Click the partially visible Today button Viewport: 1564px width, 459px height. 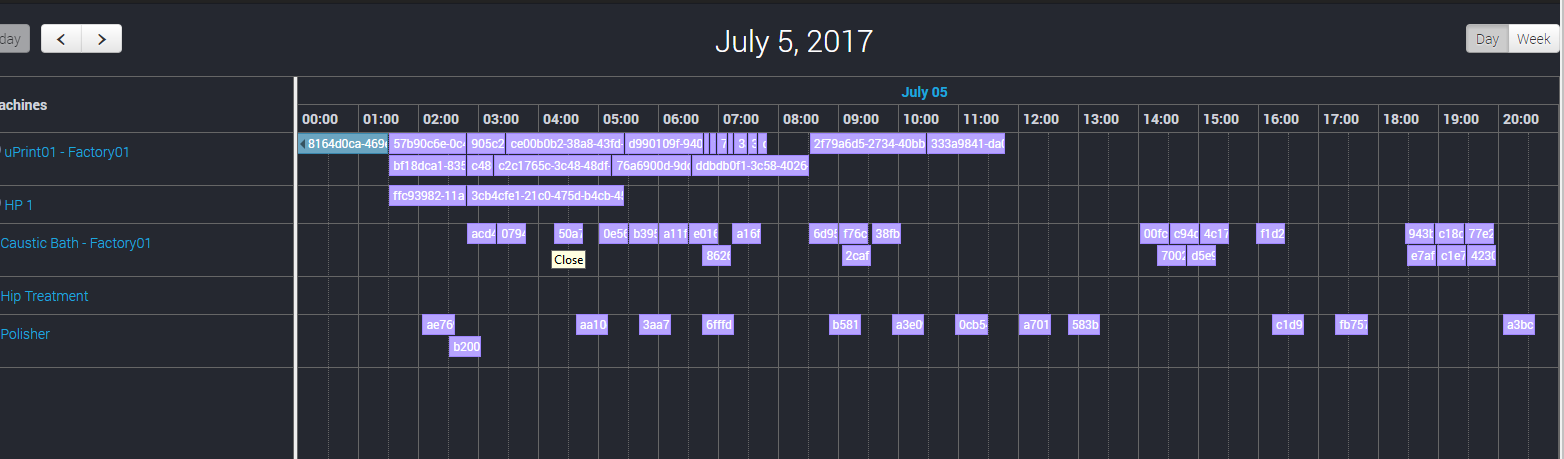click(x=14, y=39)
